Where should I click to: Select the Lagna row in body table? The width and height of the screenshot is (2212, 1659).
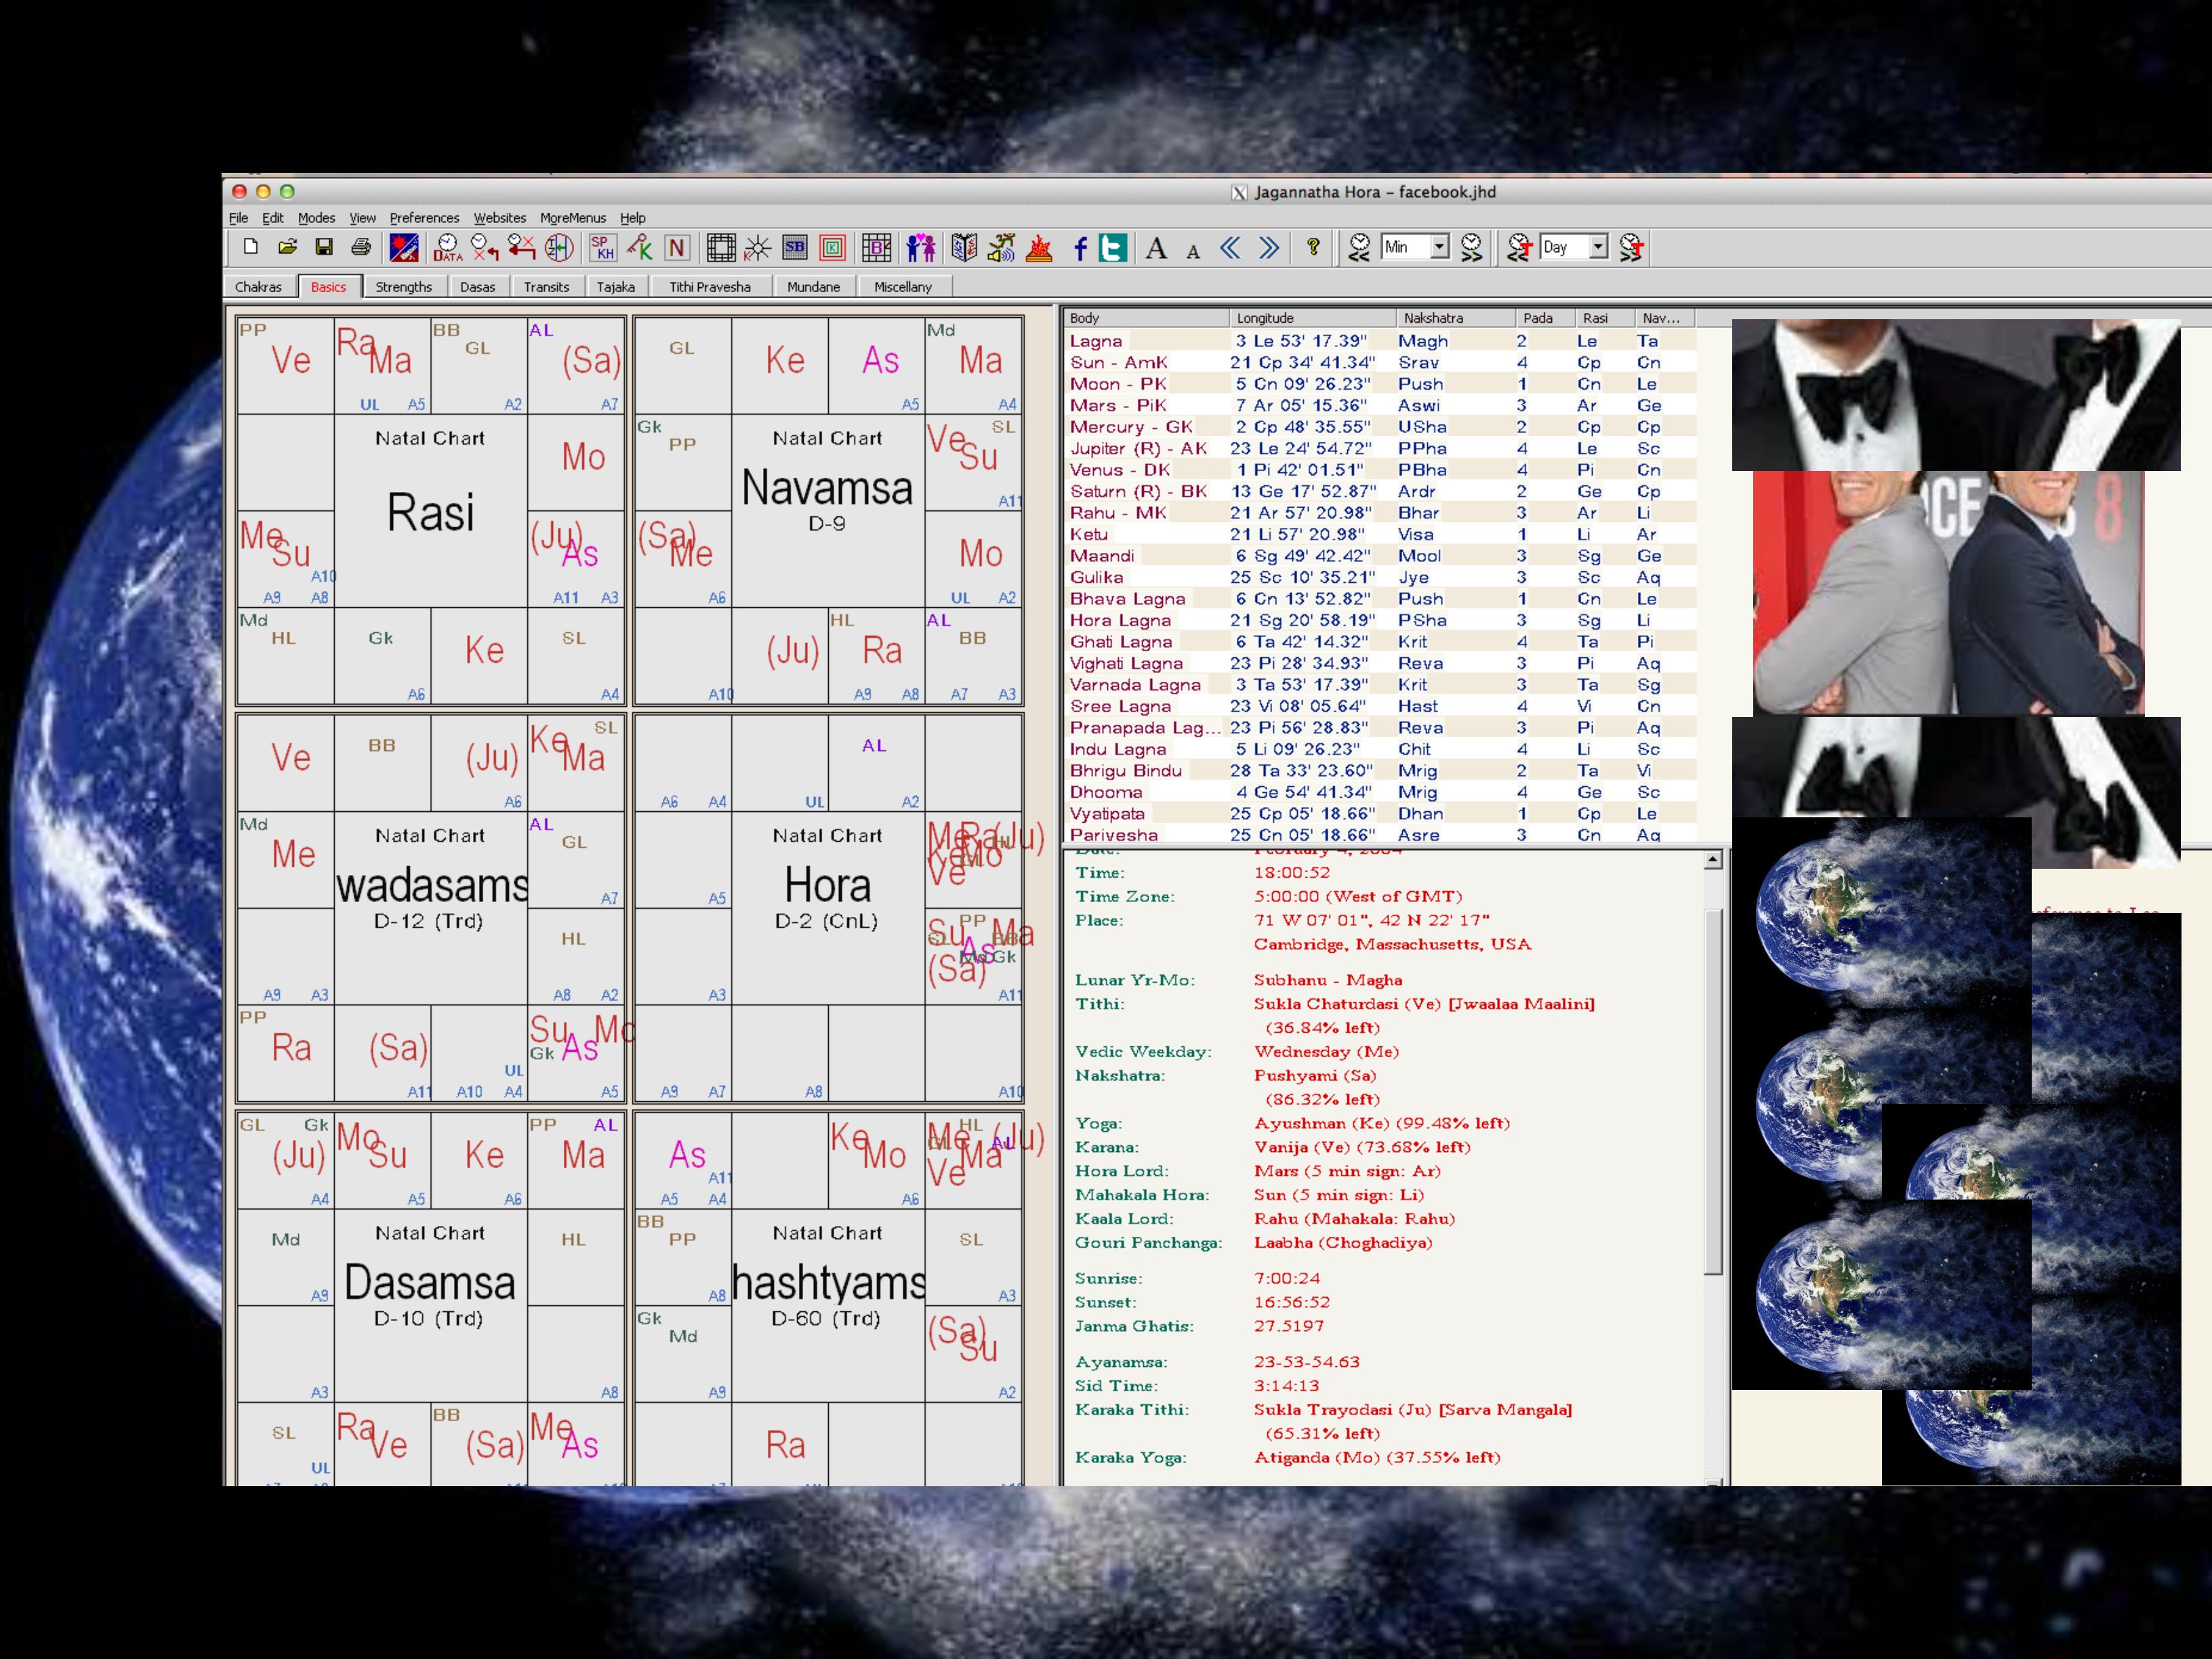[x=1380, y=341]
